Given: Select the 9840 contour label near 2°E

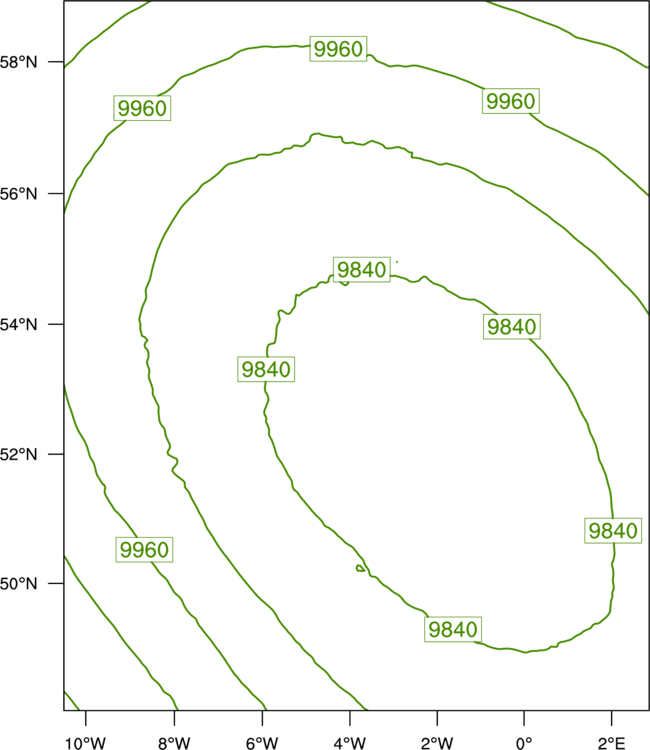Looking at the screenshot, I should [613, 531].
